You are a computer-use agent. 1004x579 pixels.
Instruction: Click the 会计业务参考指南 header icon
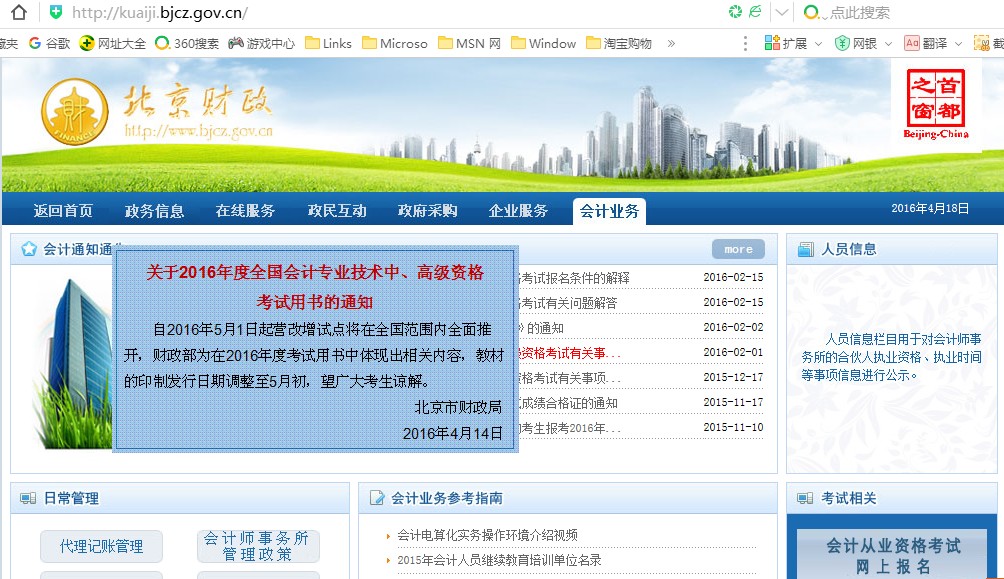tap(376, 498)
